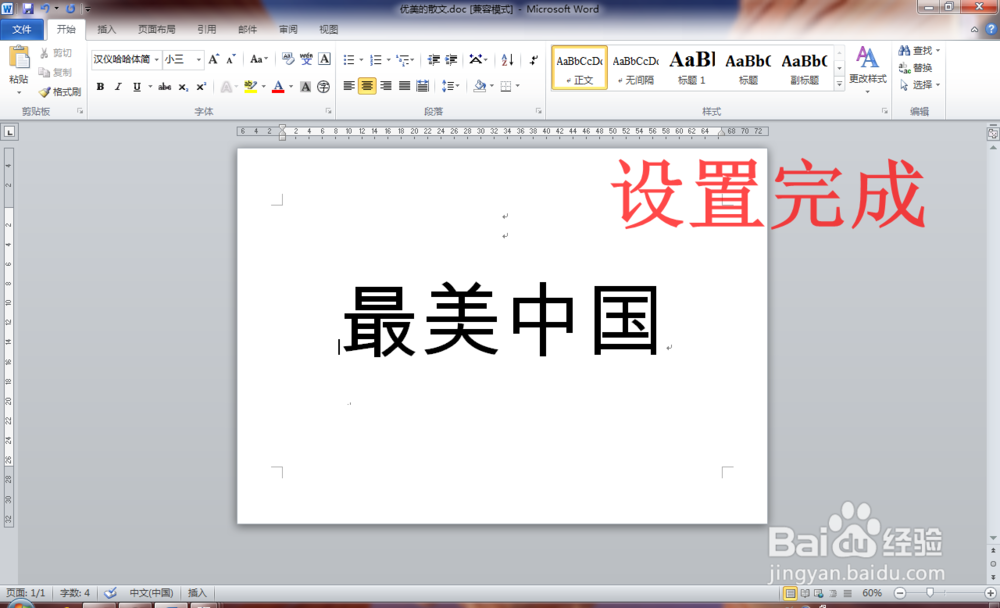Toggle italic formatting
Screen dimensions: 1000x608
[117, 87]
